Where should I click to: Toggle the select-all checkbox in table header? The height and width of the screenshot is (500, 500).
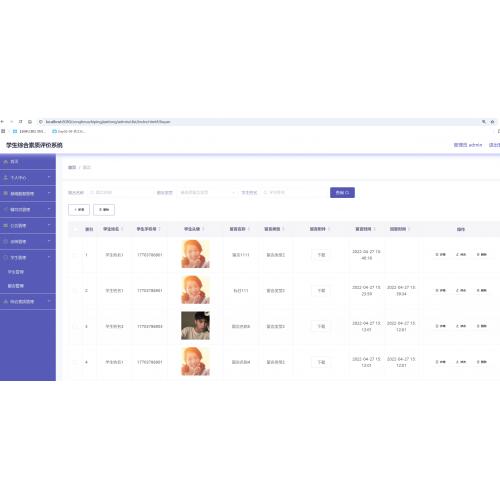(x=76, y=229)
